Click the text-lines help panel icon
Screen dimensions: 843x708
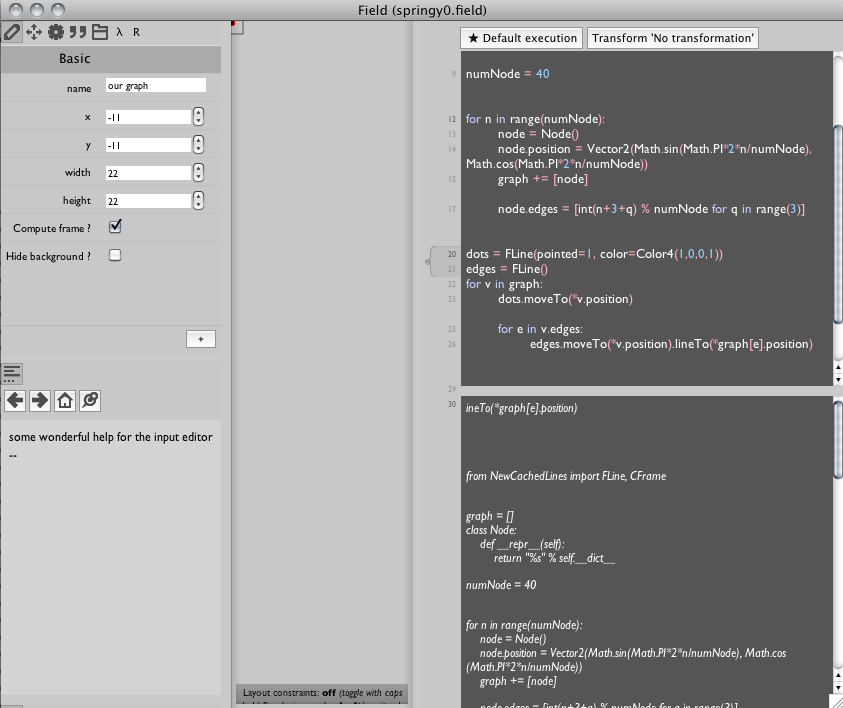[12, 374]
